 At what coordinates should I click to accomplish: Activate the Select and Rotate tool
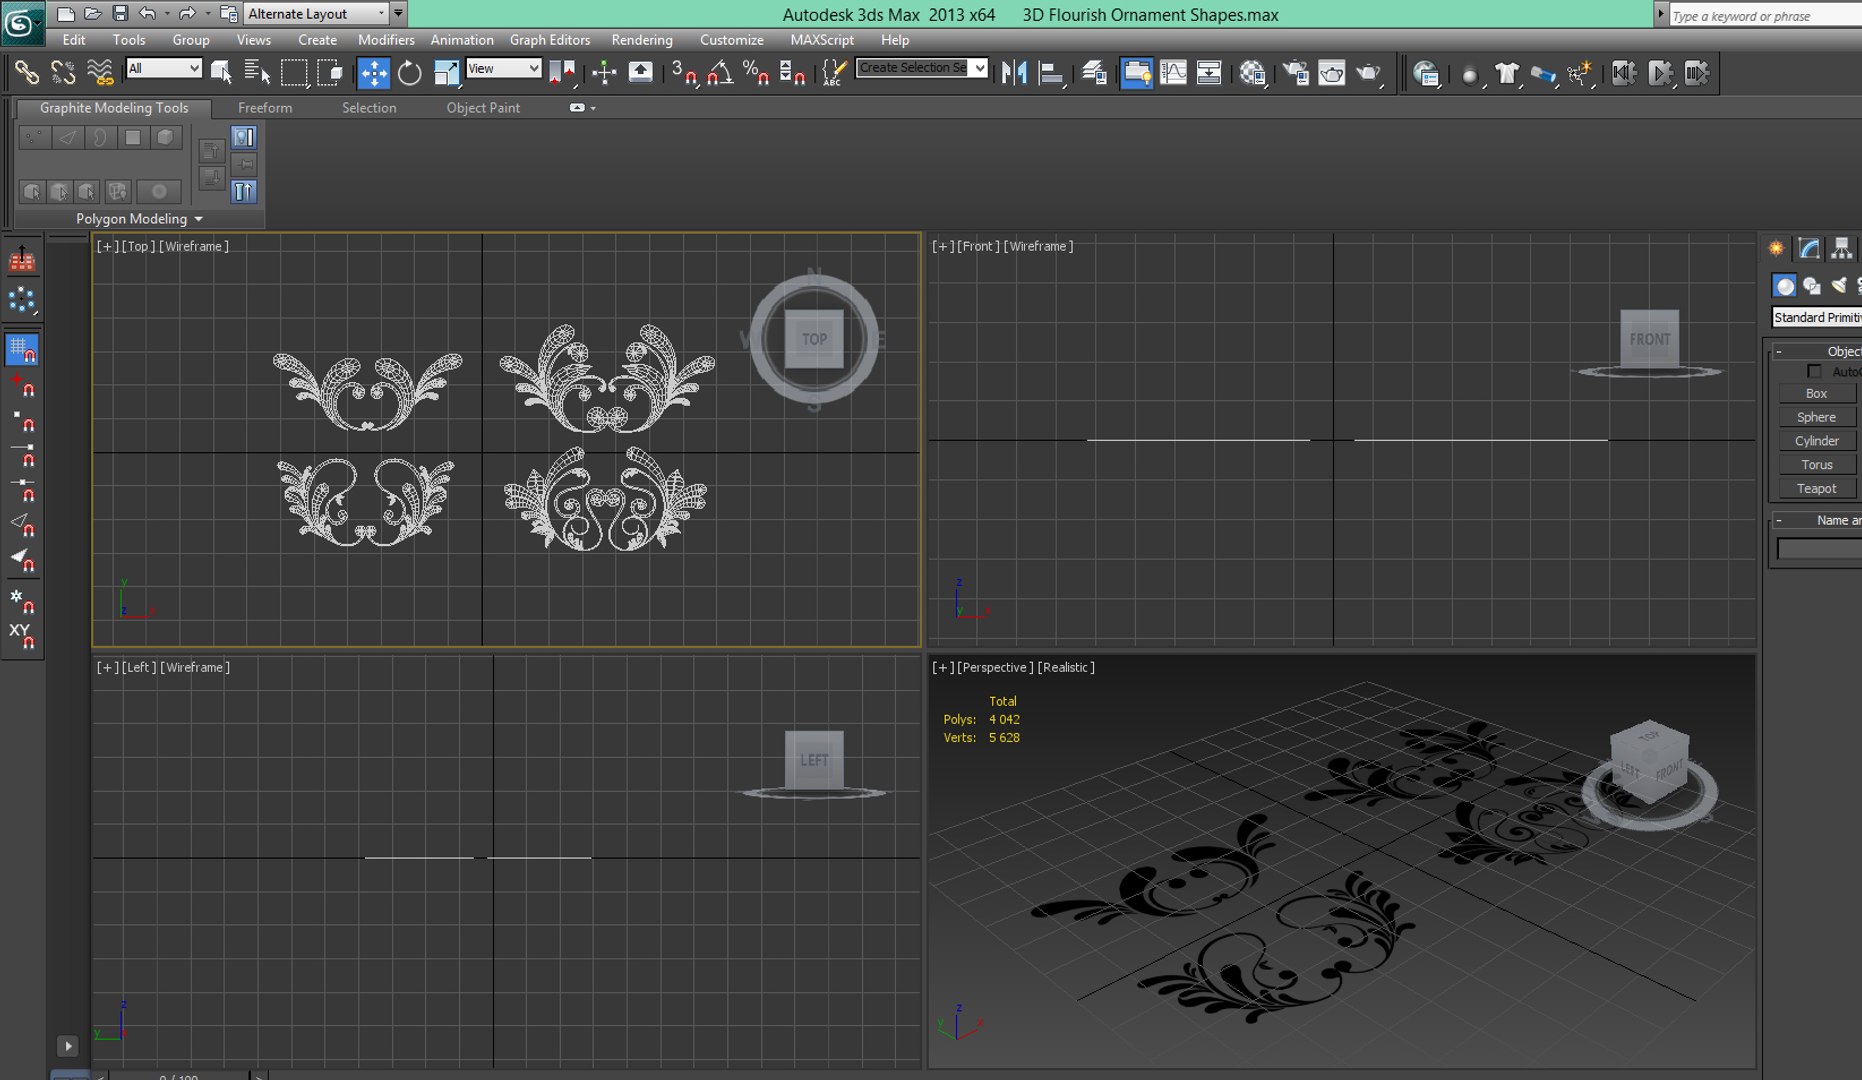[x=409, y=72]
